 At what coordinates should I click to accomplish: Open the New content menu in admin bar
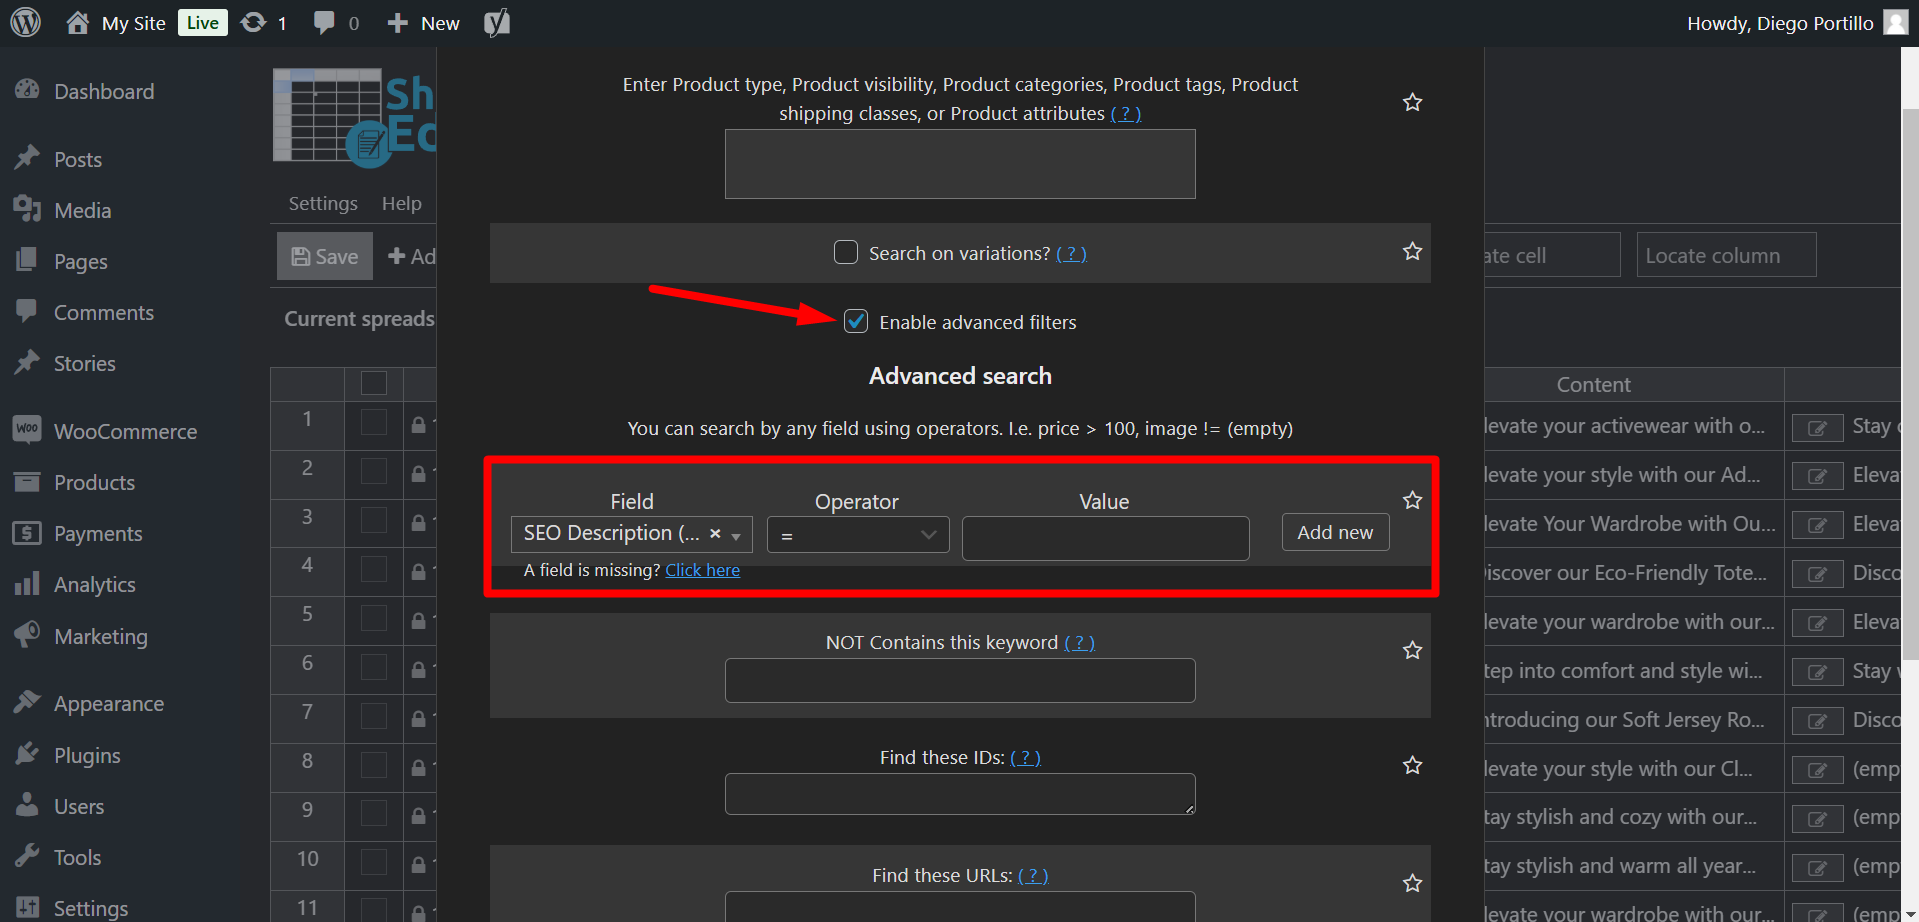click(424, 22)
